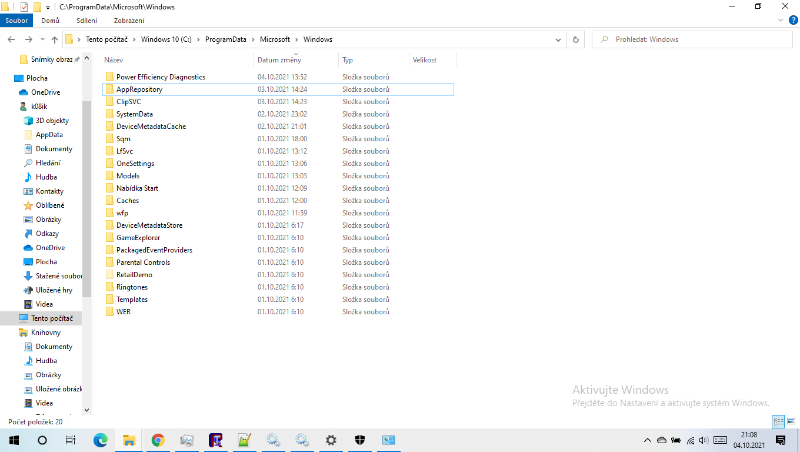The width and height of the screenshot is (800, 452).
Task: Go up one folder level
Action: pyautogui.click(x=55, y=39)
